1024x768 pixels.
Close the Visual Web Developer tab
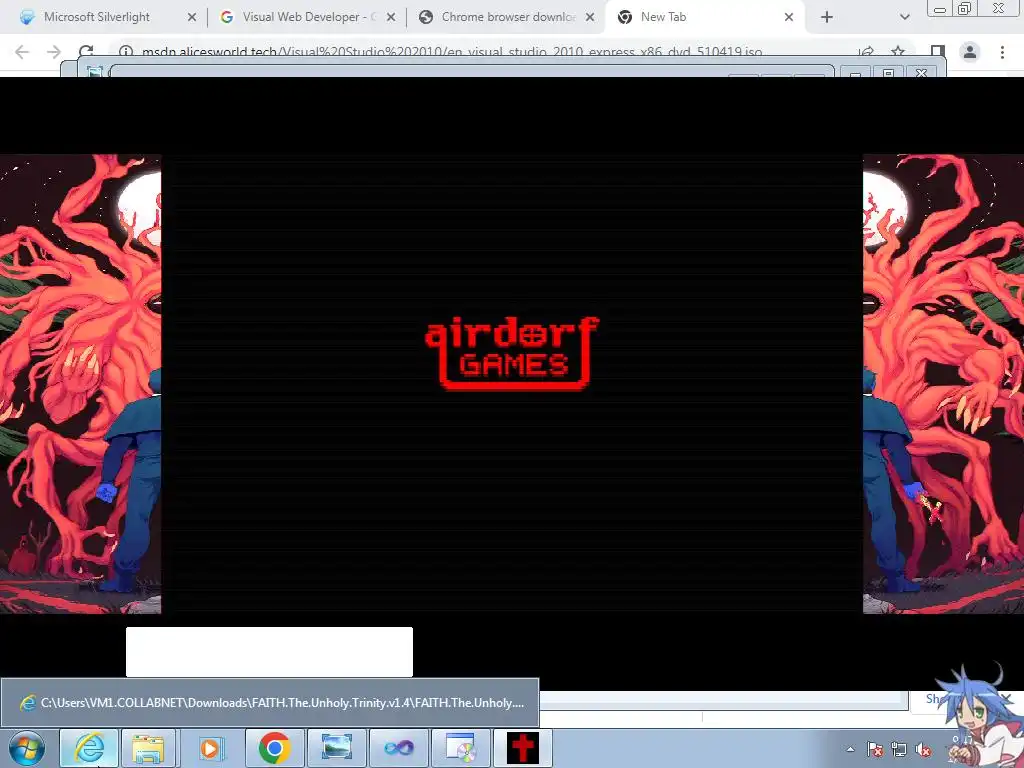[391, 18]
